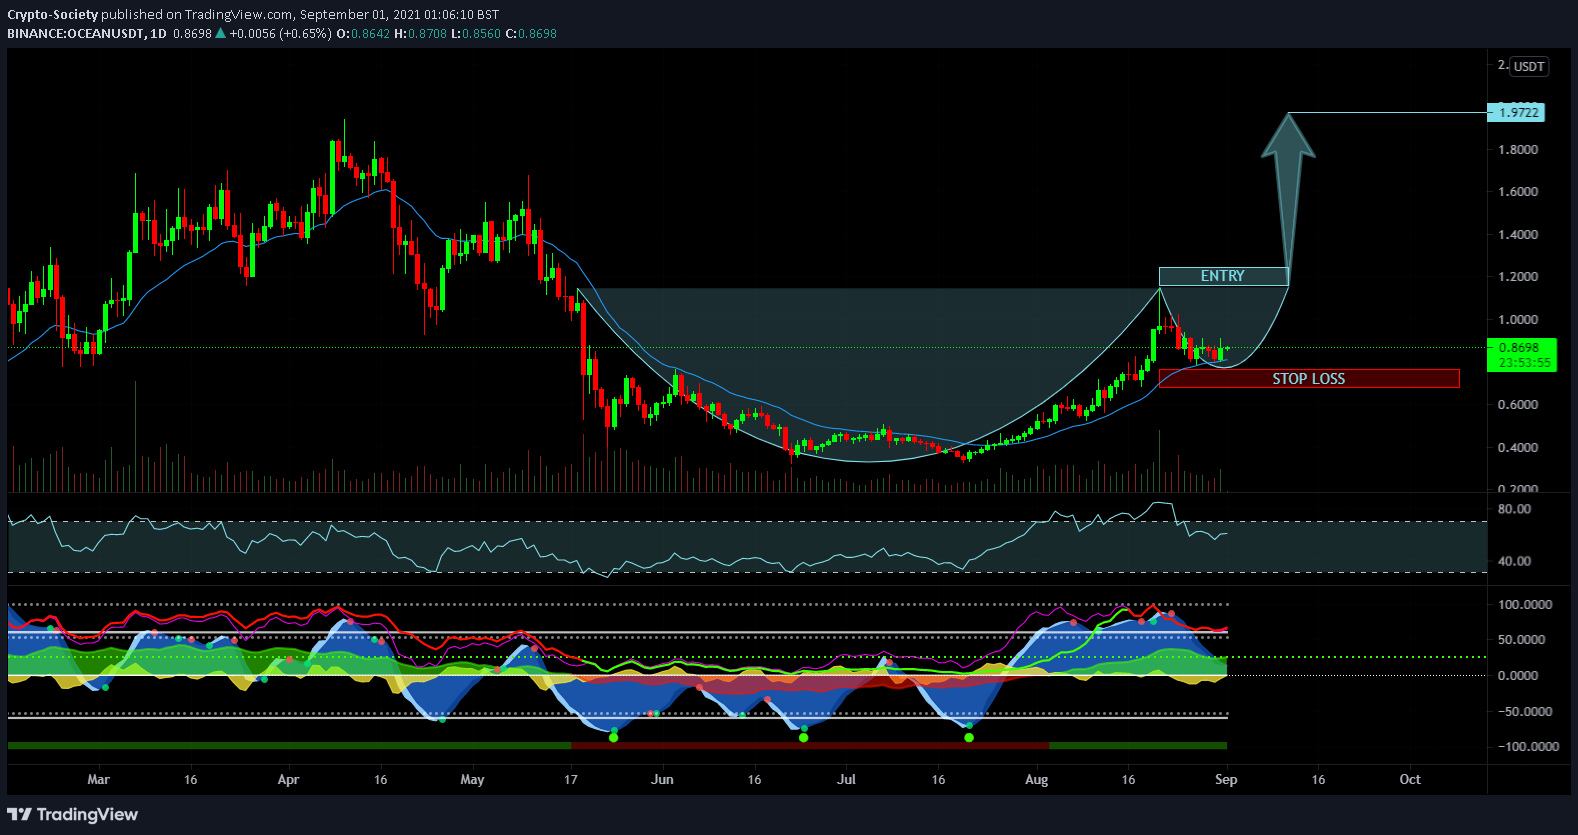Click the 16 date label between Sep and Oct
Viewport: 1578px width, 835px height.
point(1318,779)
